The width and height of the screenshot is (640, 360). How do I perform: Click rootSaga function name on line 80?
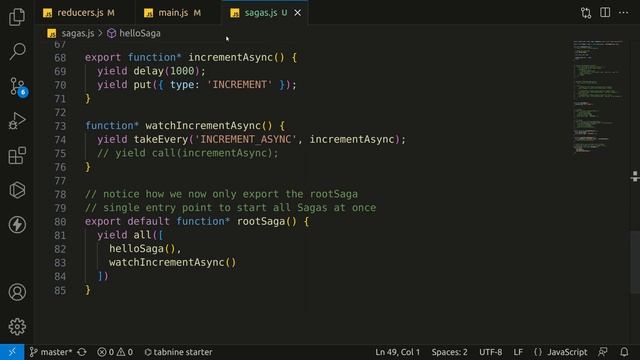pos(261,221)
